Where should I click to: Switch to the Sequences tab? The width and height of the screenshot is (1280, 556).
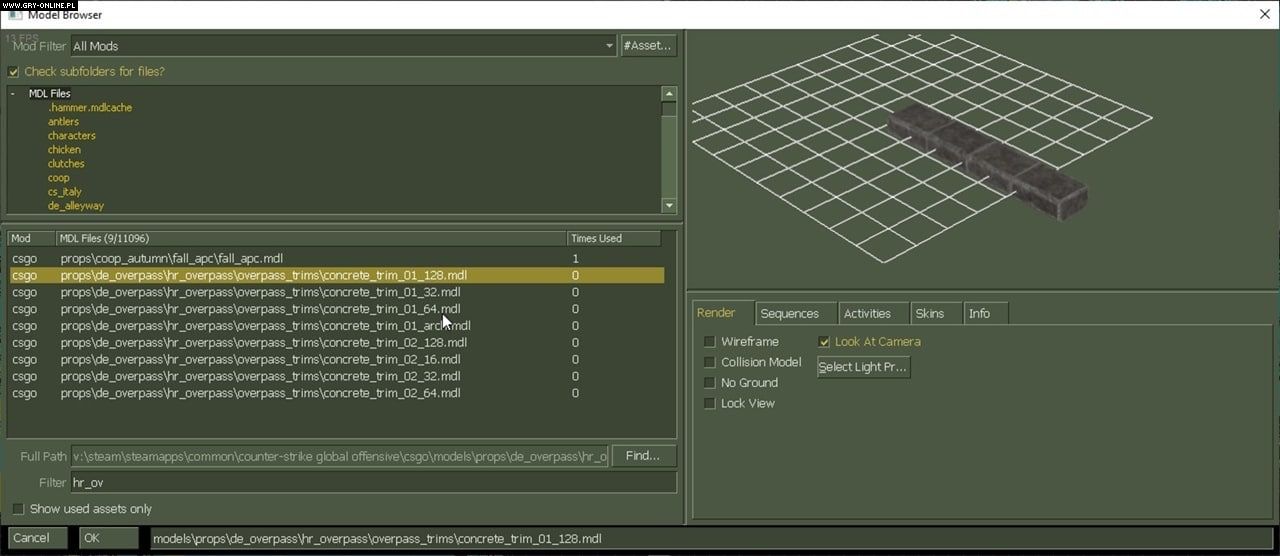(789, 314)
